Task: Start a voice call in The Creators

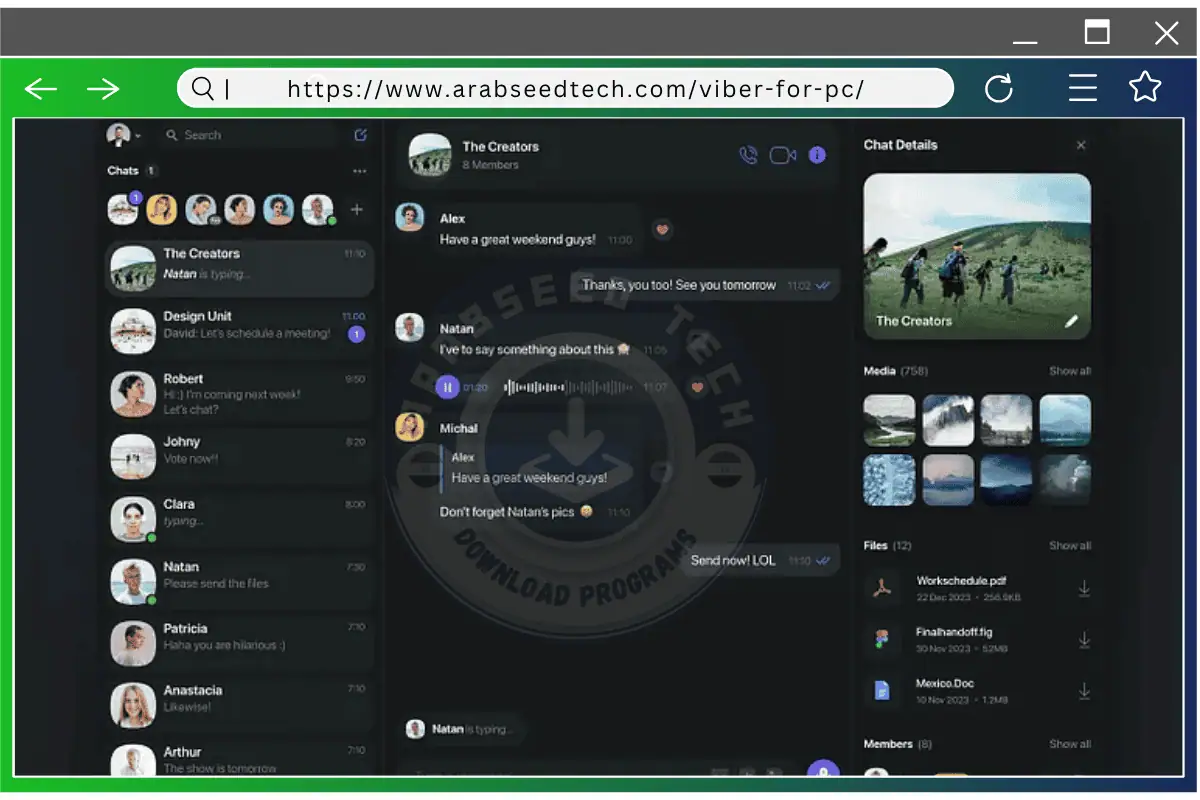Action: pos(748,155)
